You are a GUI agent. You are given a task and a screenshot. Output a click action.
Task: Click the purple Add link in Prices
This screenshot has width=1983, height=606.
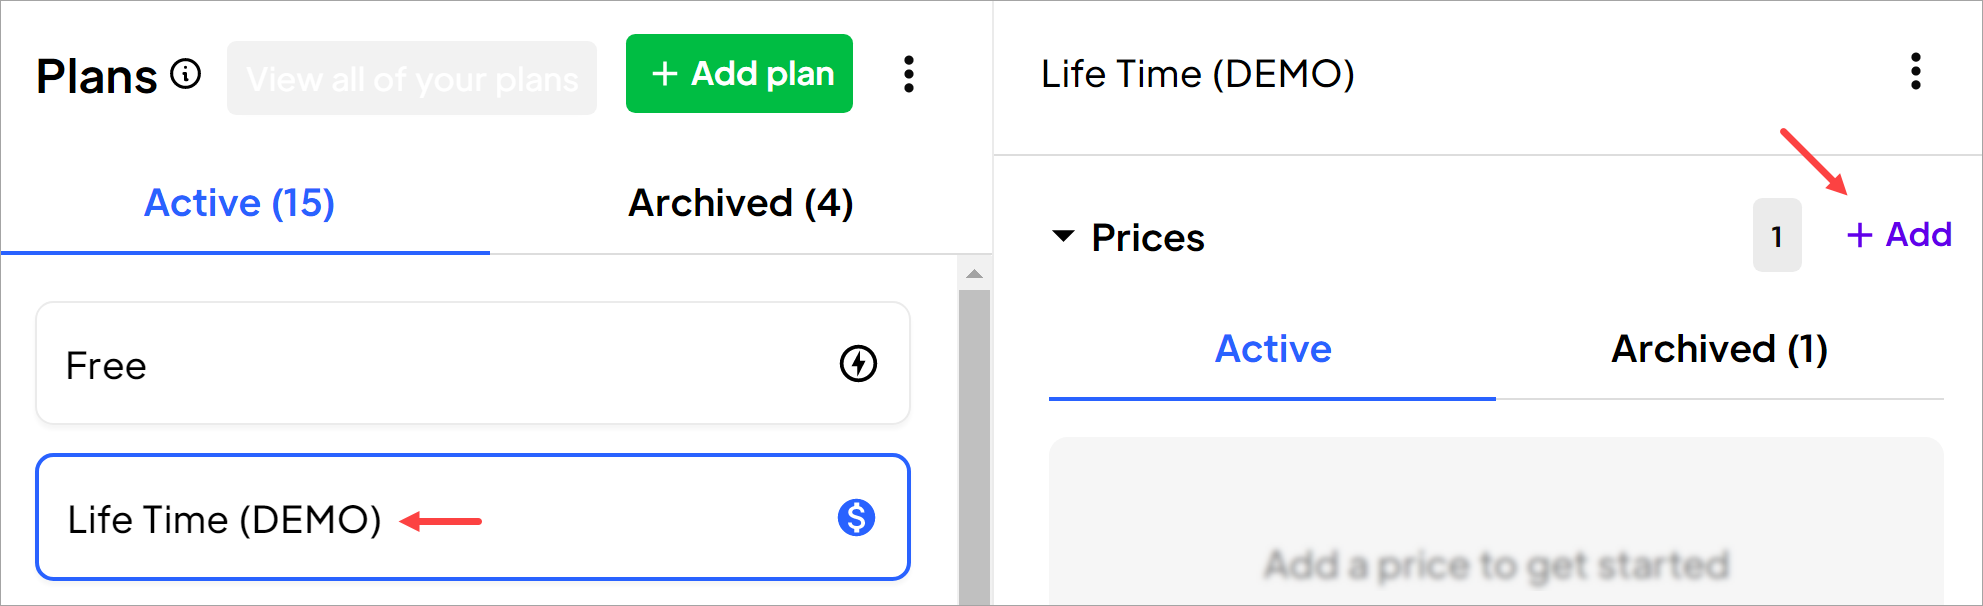(x=1899, y=235)
